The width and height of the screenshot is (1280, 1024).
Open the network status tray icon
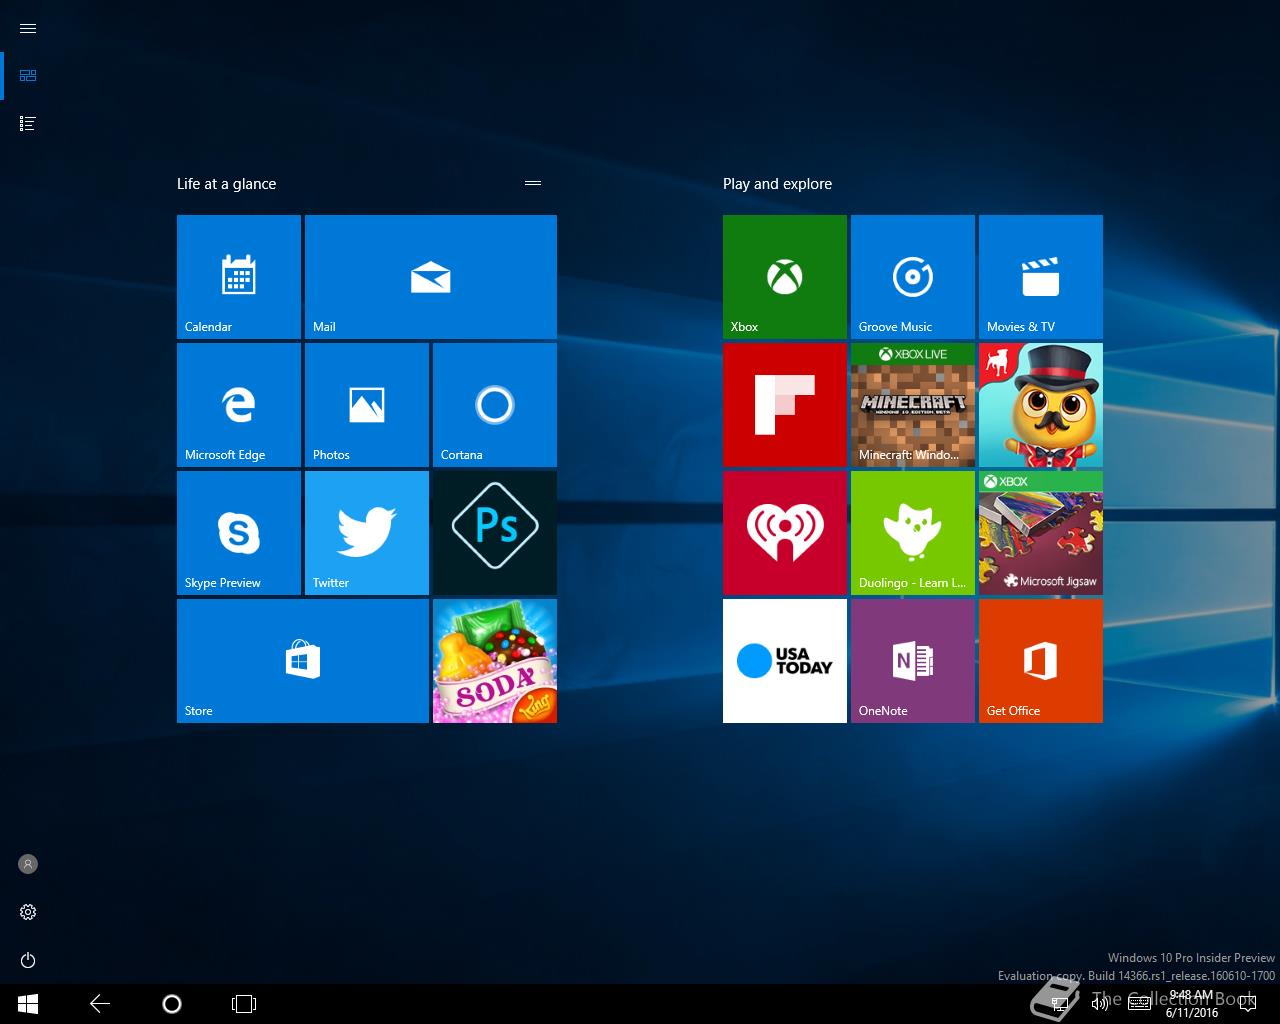1061,1004
